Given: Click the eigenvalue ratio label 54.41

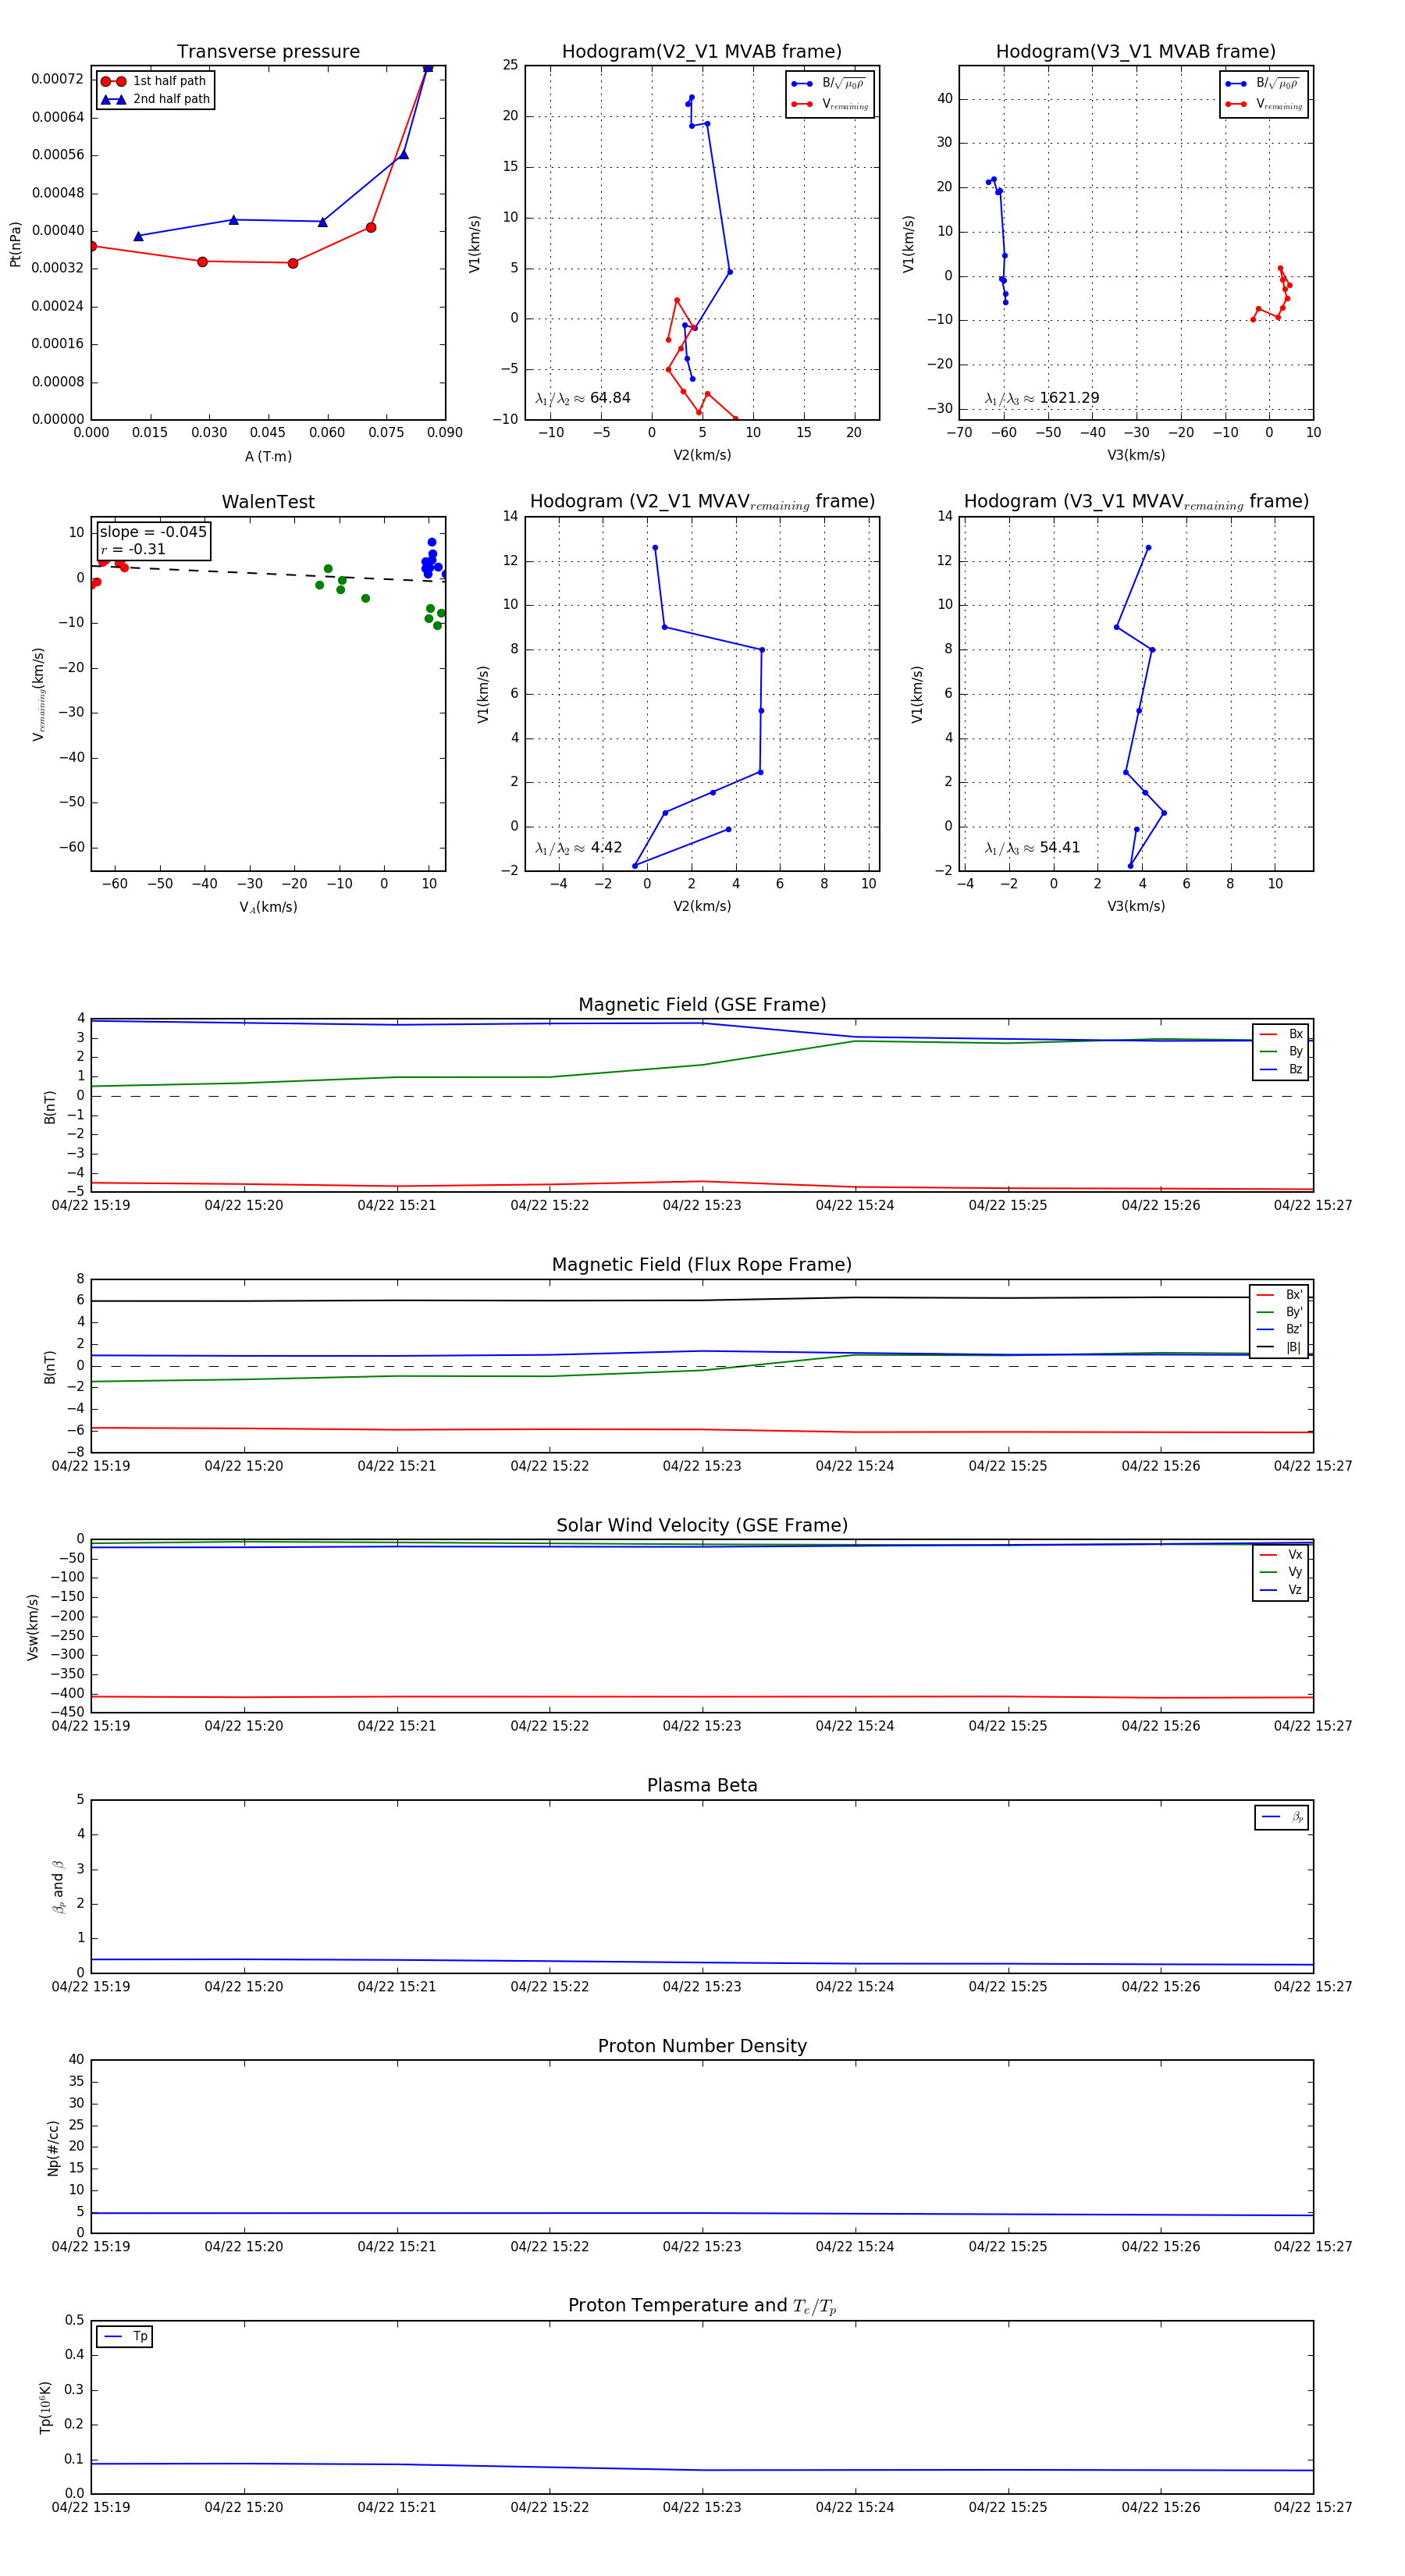Looking at the screenshot, I should pos(1033,848).
